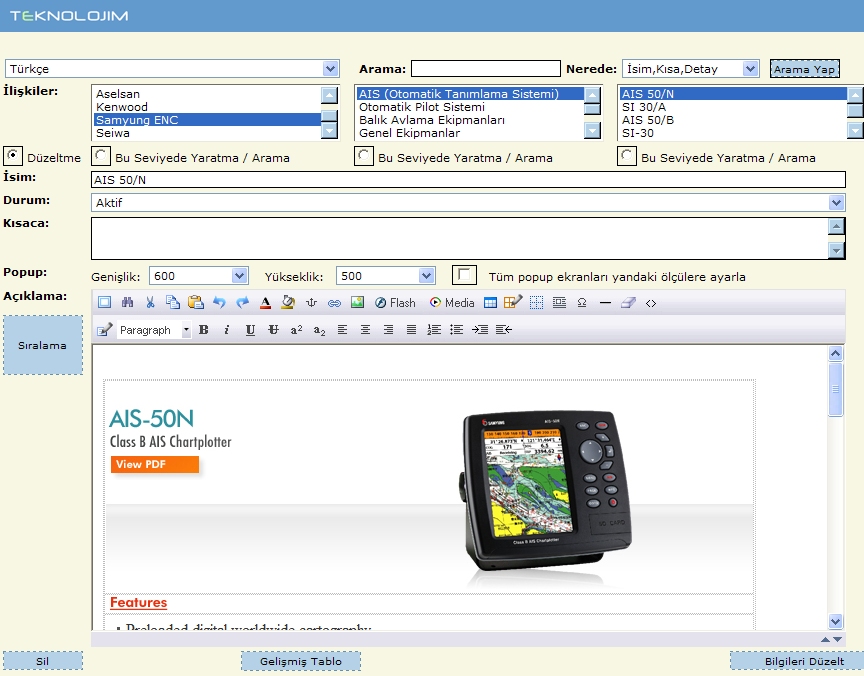Center align the text

tap(365, 329)
